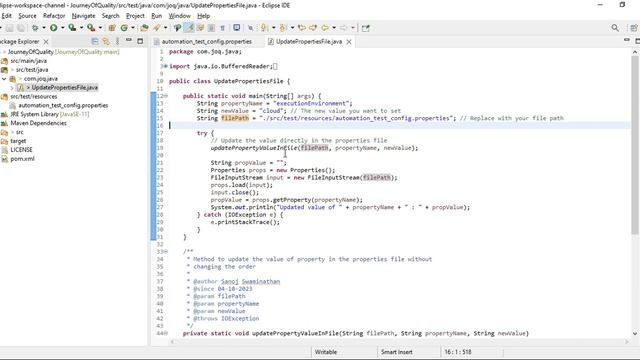Screen dimensions: 640x360
Task: Collapse the Javadoc comment at line 33
Action: [x=165, y=251]
